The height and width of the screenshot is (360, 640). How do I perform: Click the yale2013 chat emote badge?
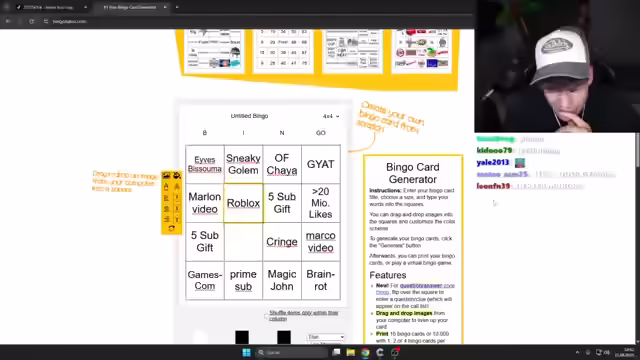(520, 162)
